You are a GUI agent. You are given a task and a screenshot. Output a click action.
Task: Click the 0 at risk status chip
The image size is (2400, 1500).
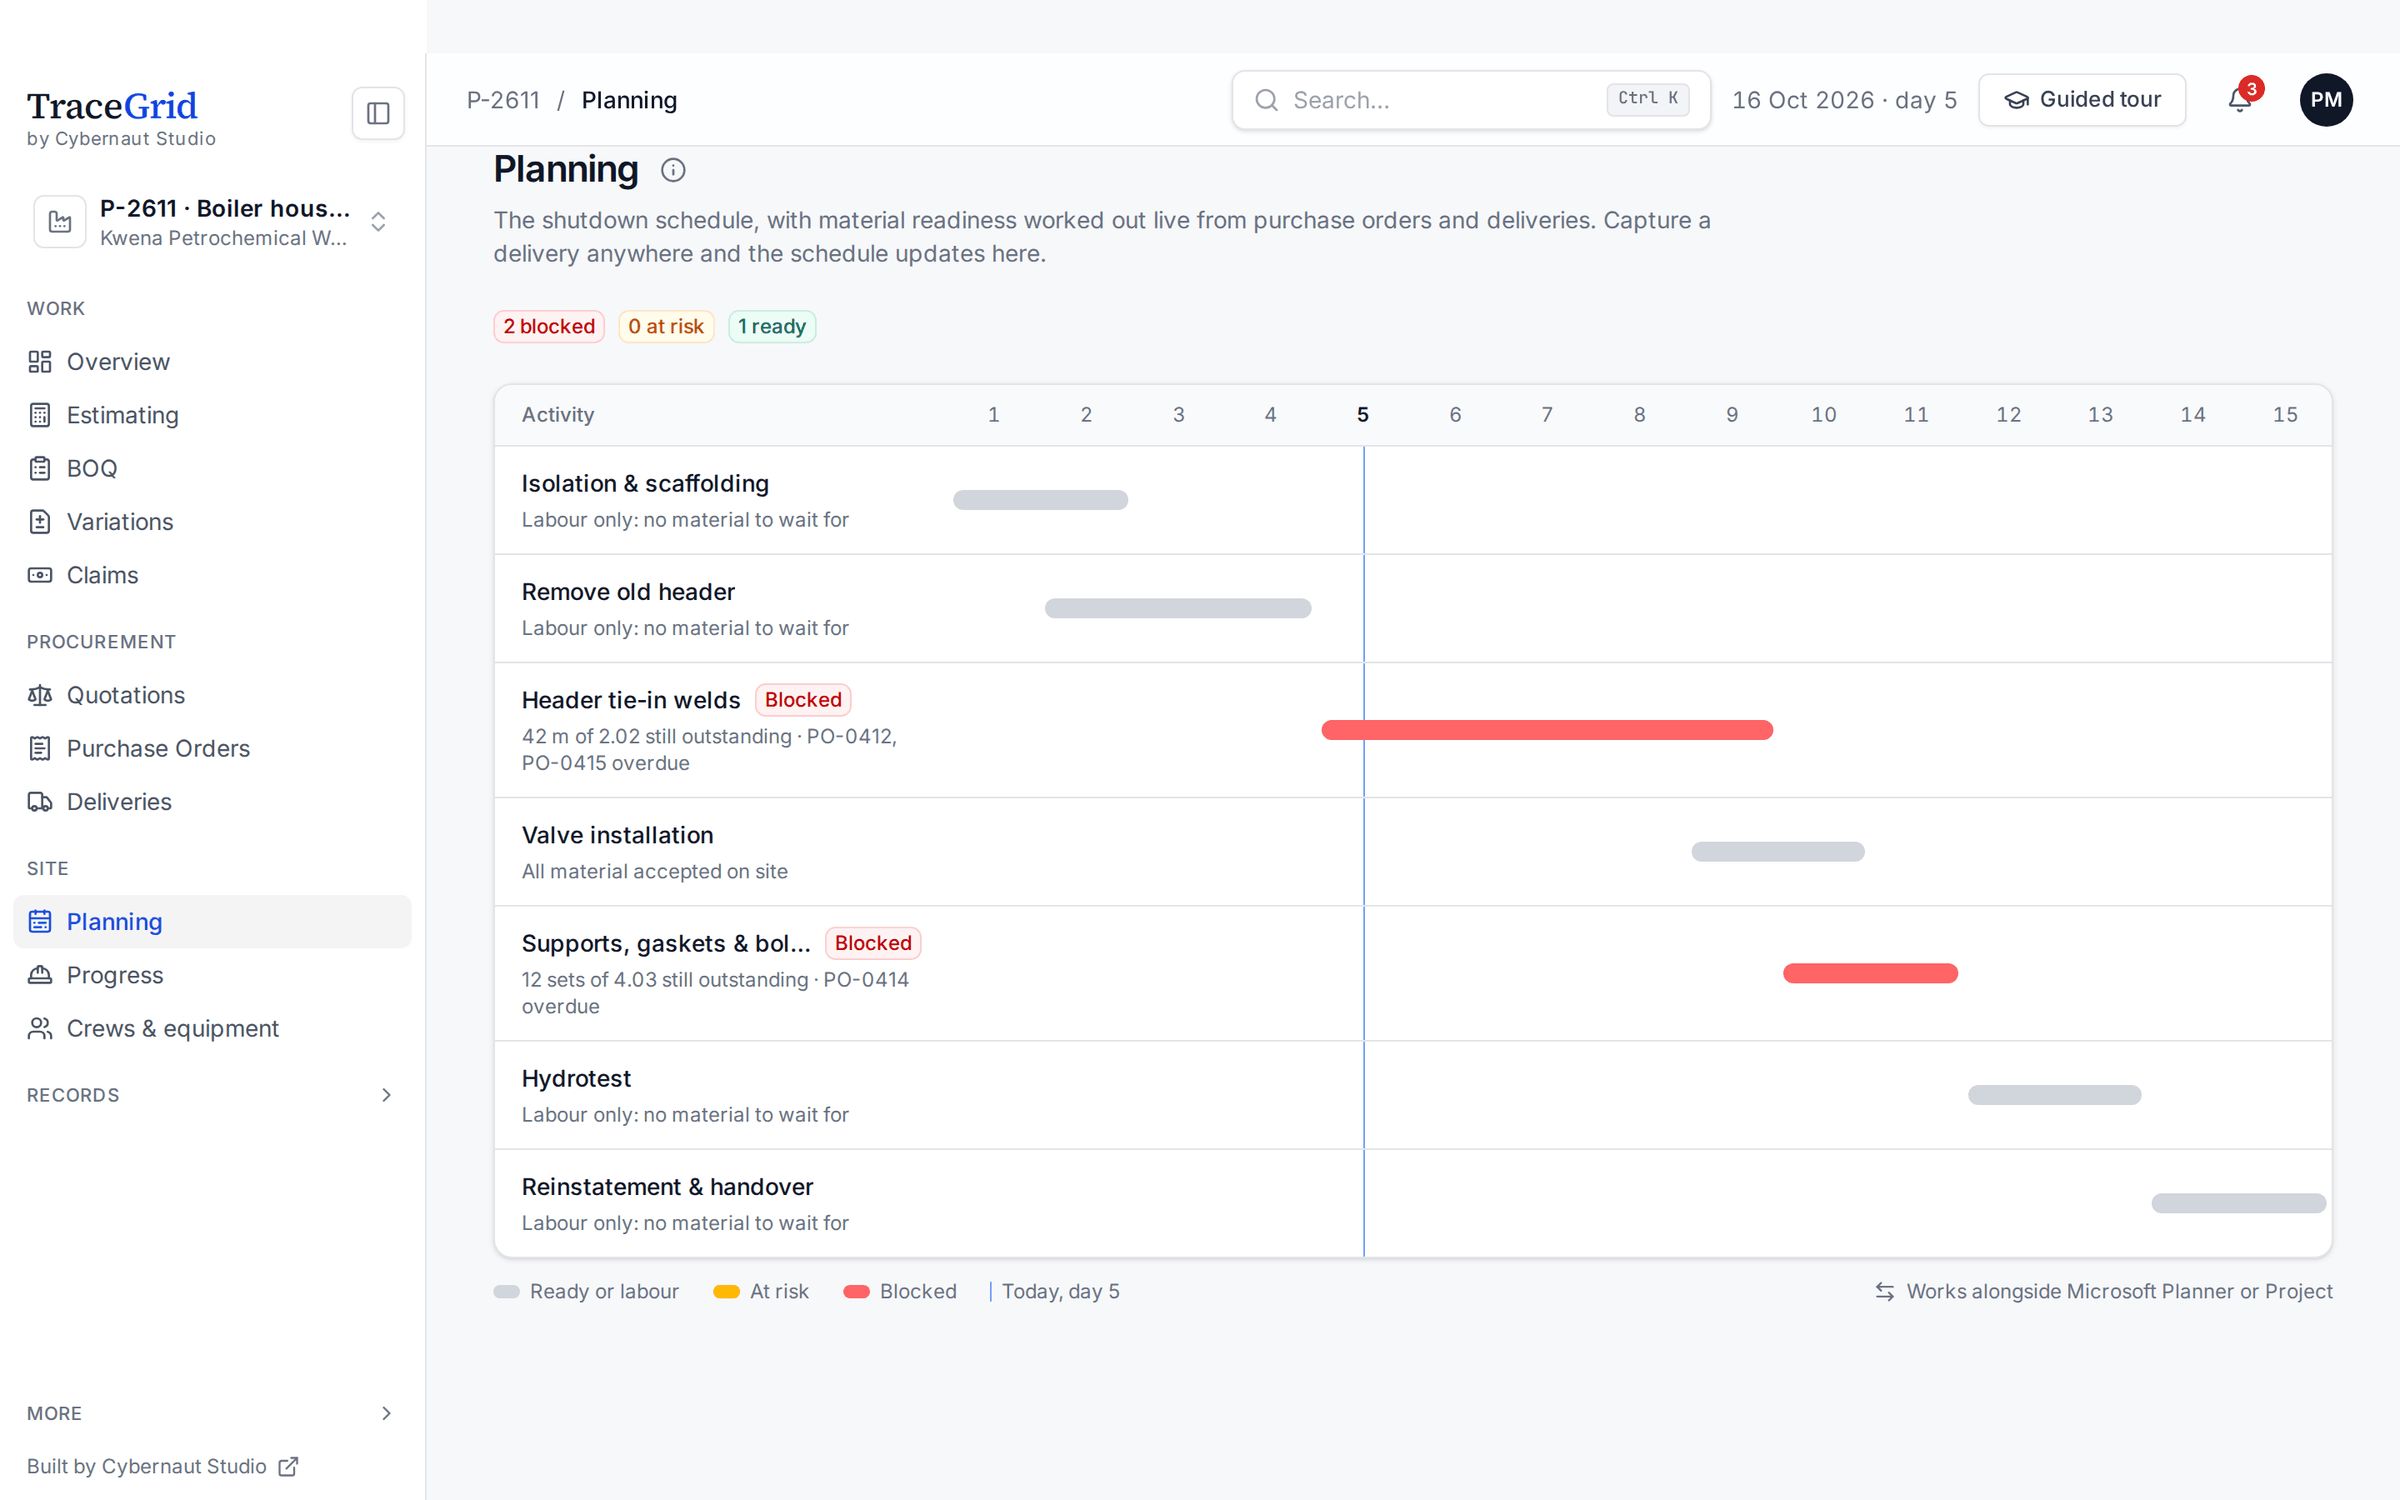tap(666, 327)
